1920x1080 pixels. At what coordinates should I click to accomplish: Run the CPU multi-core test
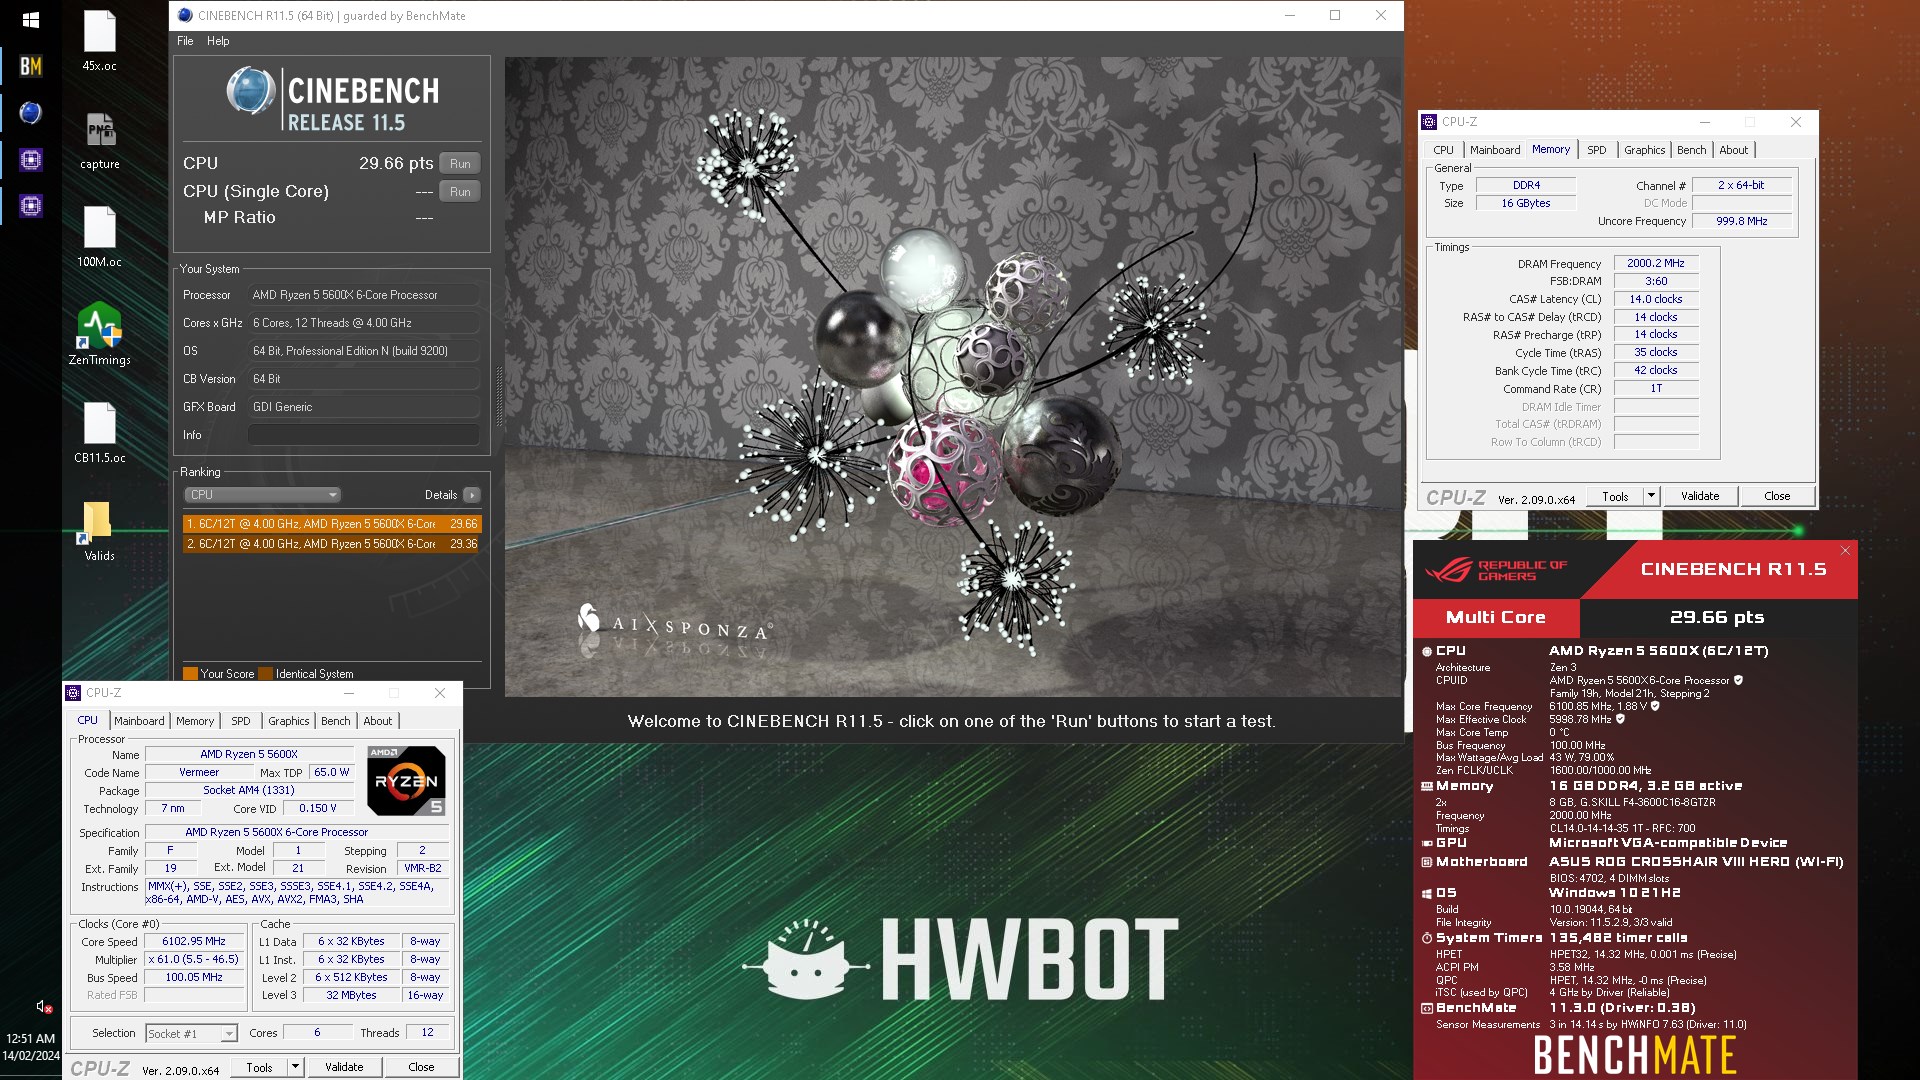coord(460,163)
